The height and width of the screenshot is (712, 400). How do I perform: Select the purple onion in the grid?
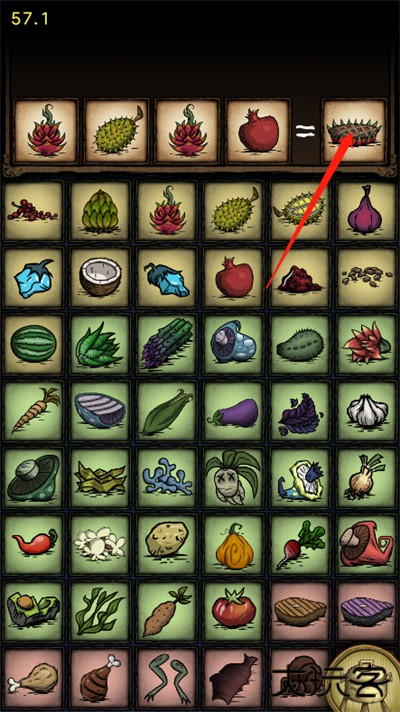coord(367,211)
